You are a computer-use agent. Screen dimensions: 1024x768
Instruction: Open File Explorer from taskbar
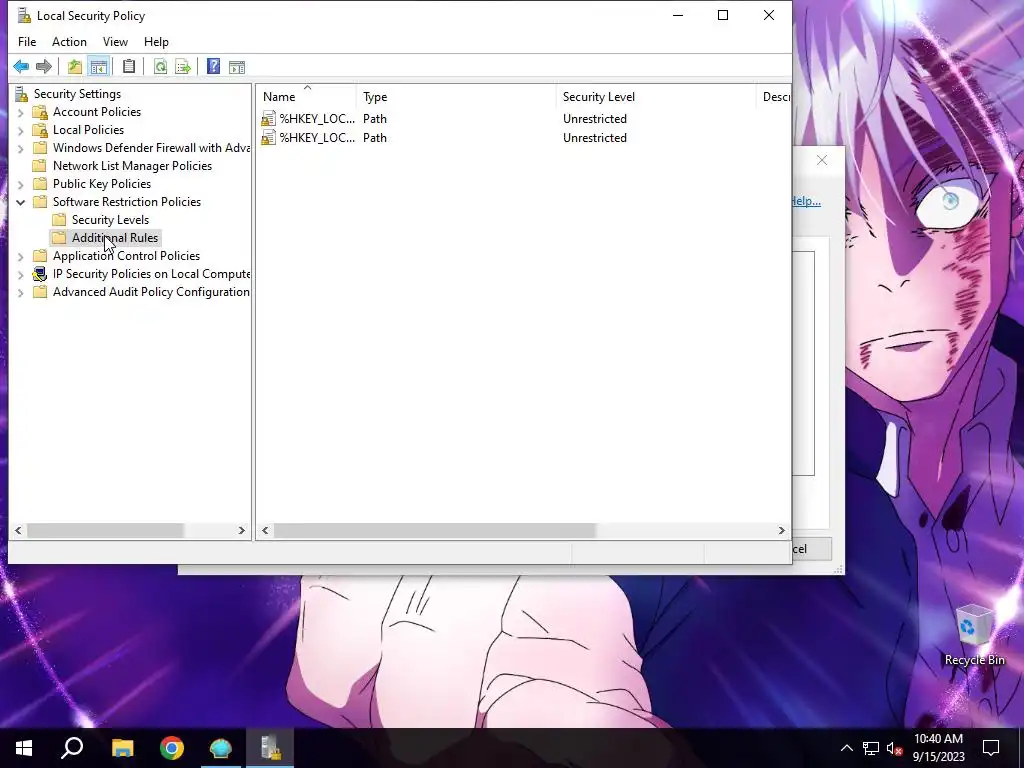tap(122, 748)
